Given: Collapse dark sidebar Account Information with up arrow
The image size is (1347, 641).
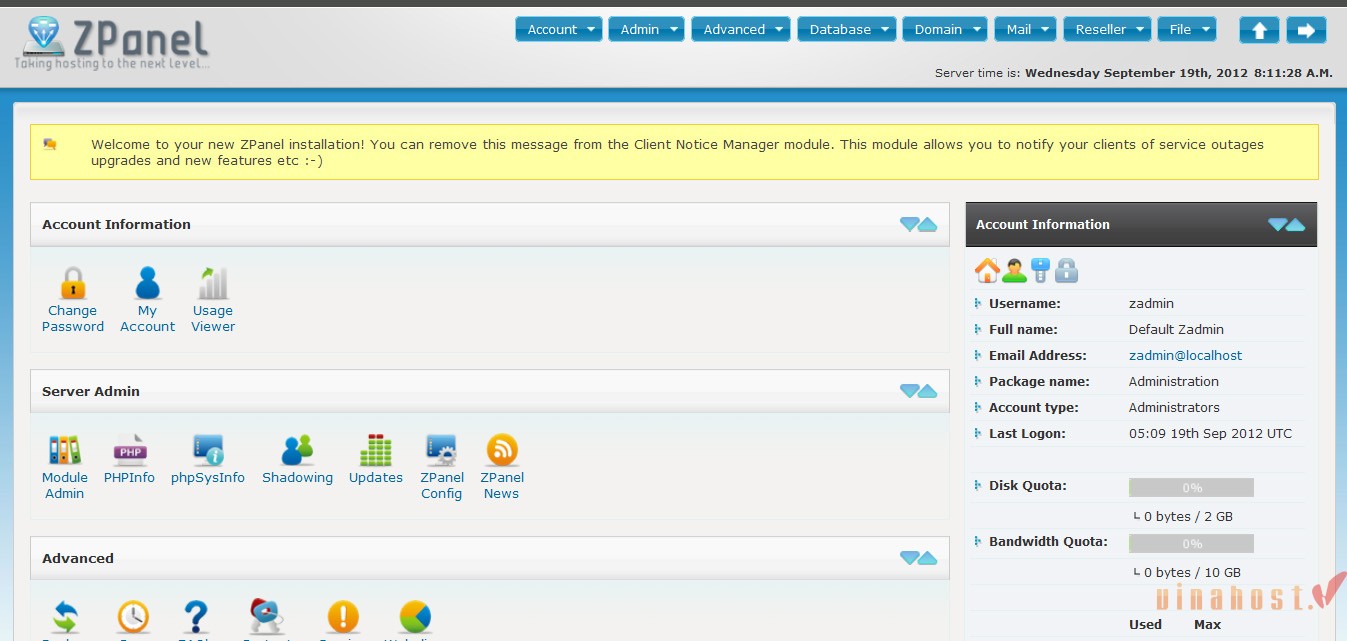Looking at the screenshot, I should [1296, 224].
